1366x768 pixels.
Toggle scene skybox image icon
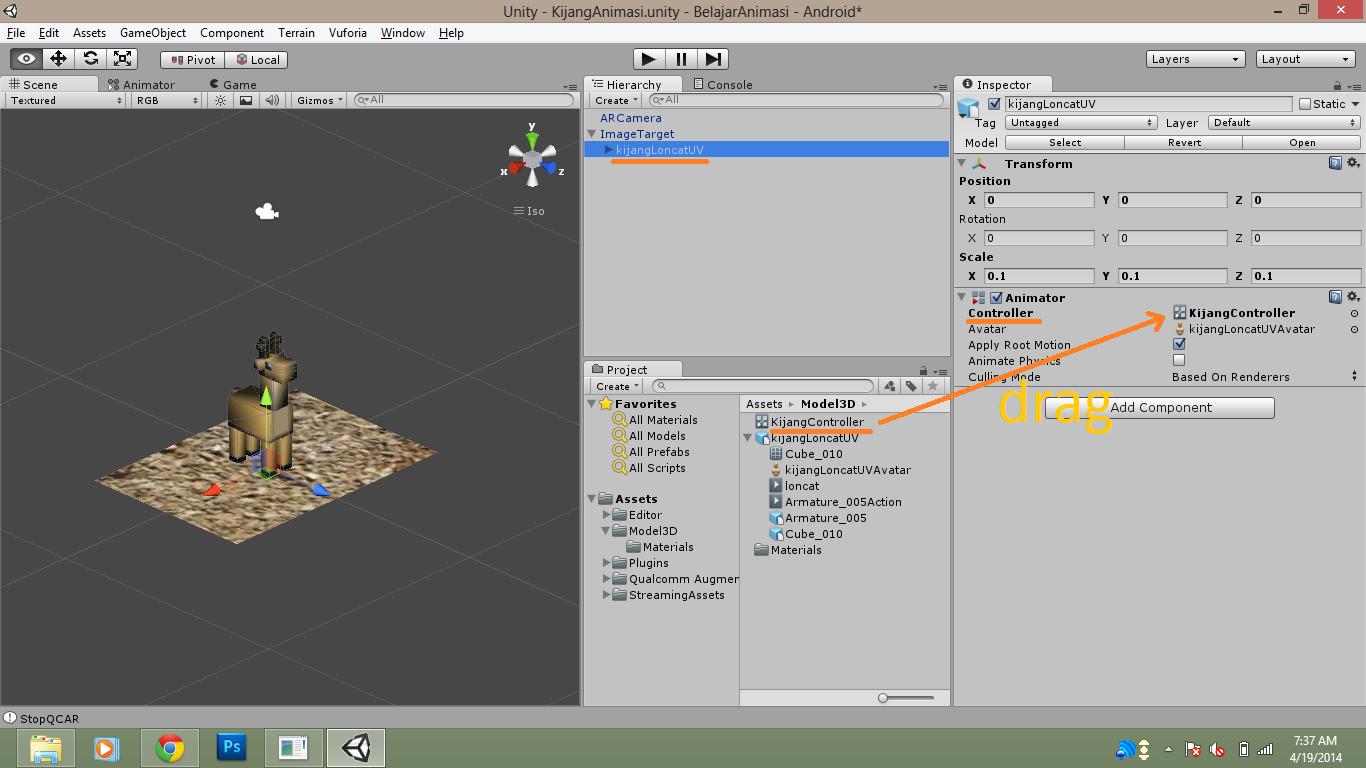(x=246, y=100)
